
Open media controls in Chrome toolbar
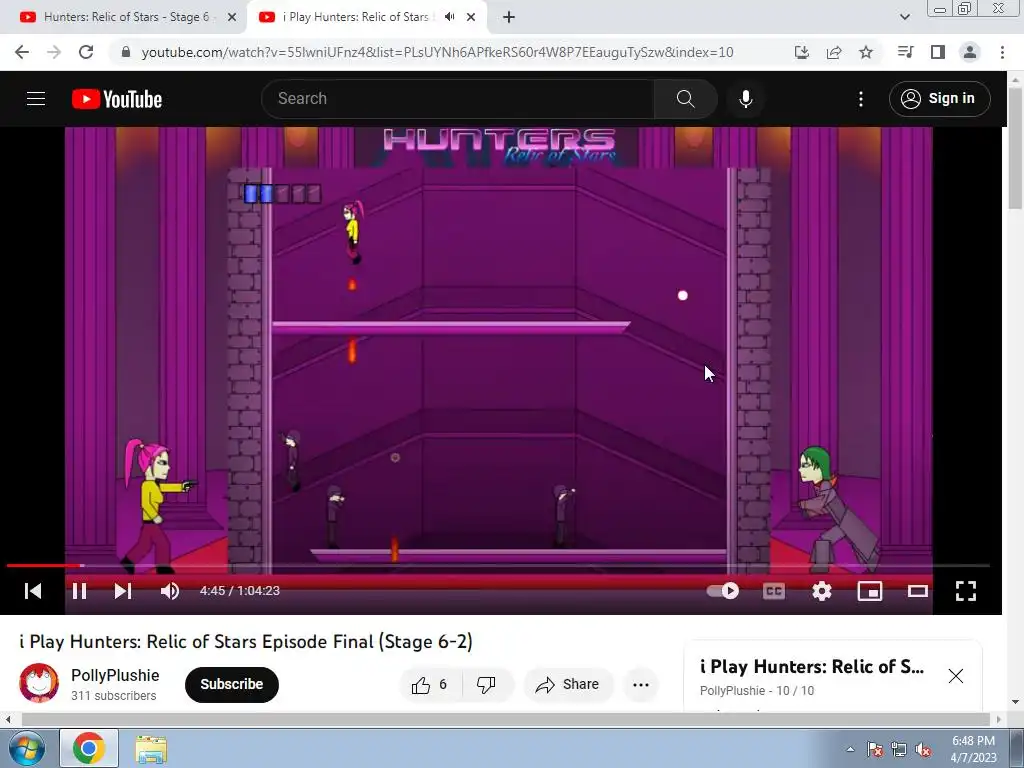click(x=905, y=52)
